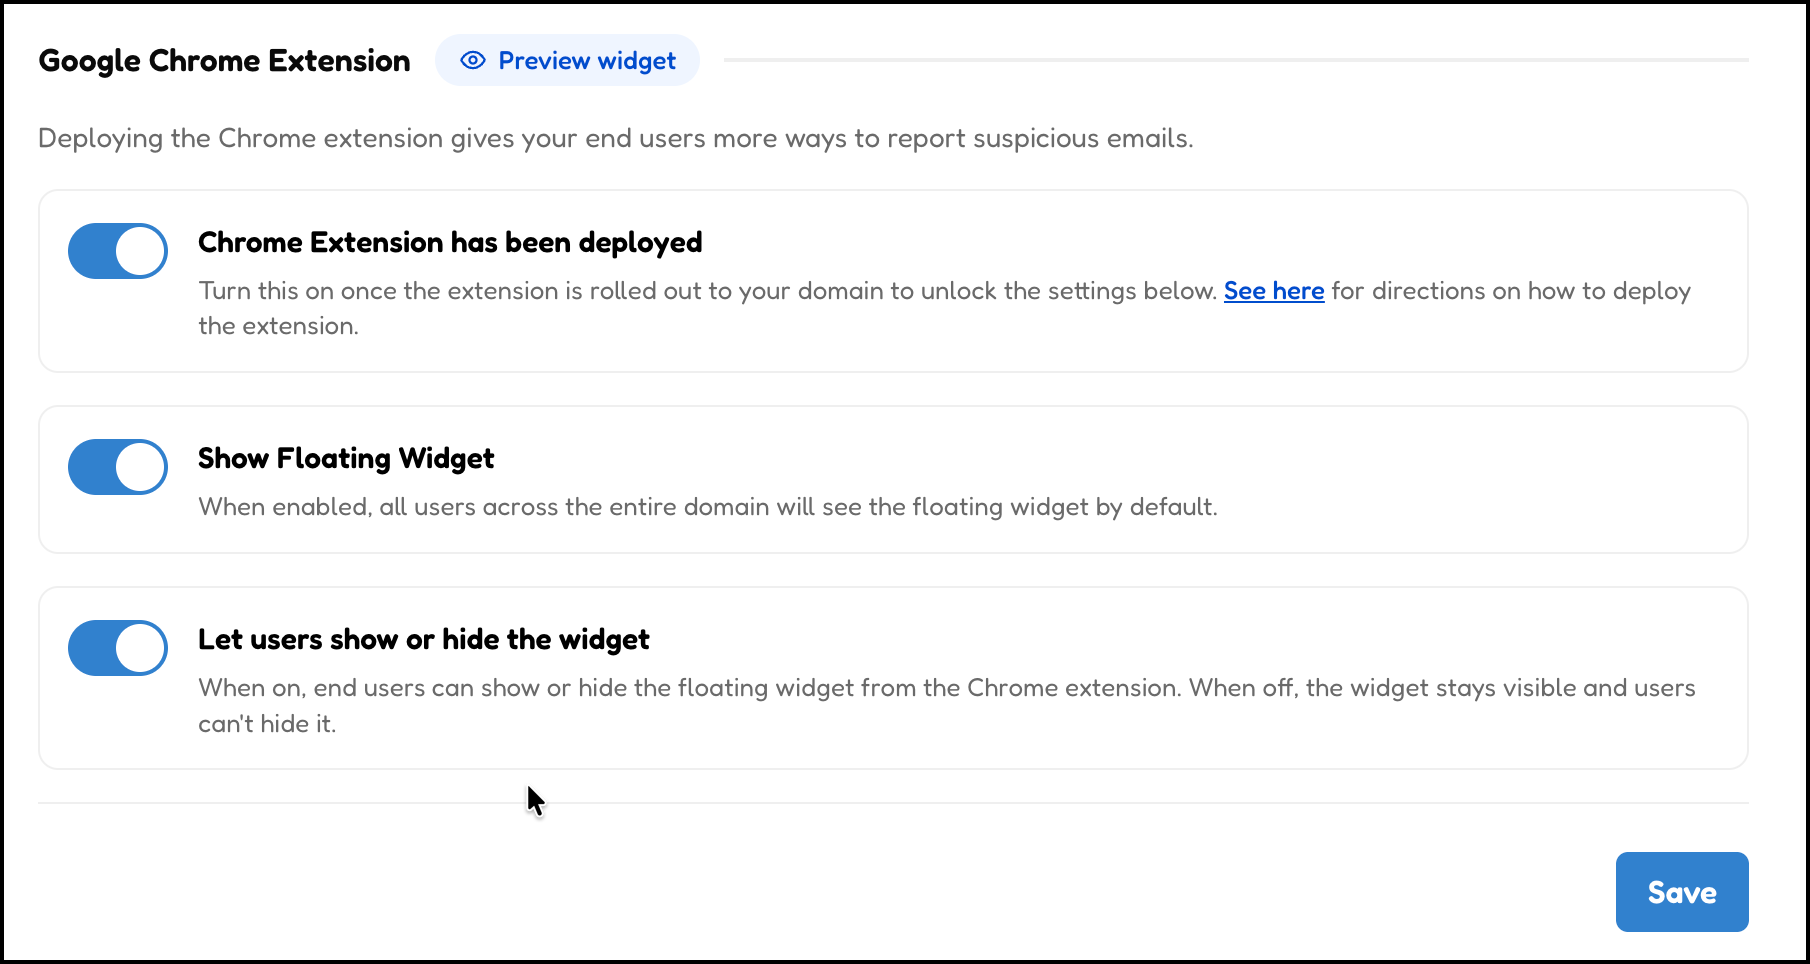Click the divider line right of Preview widget
Screen dimensions: 1810x964
coord(1236,60)
